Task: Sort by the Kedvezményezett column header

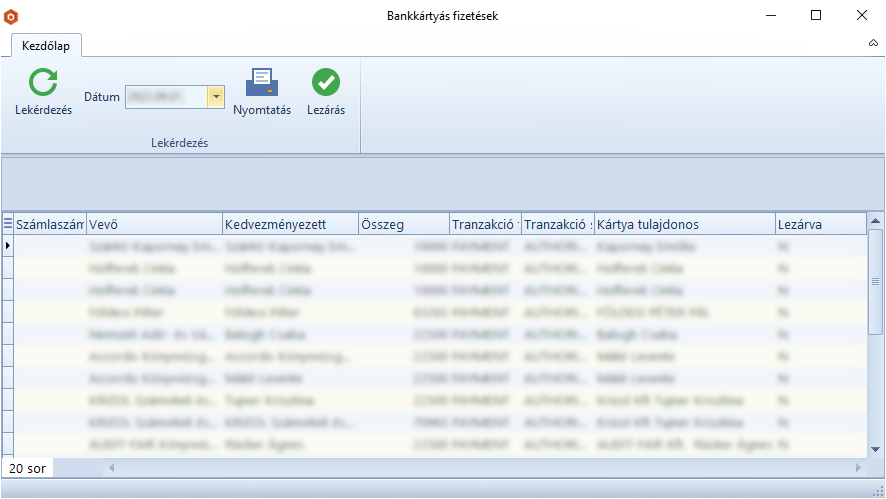Action: tap(289, 225)
